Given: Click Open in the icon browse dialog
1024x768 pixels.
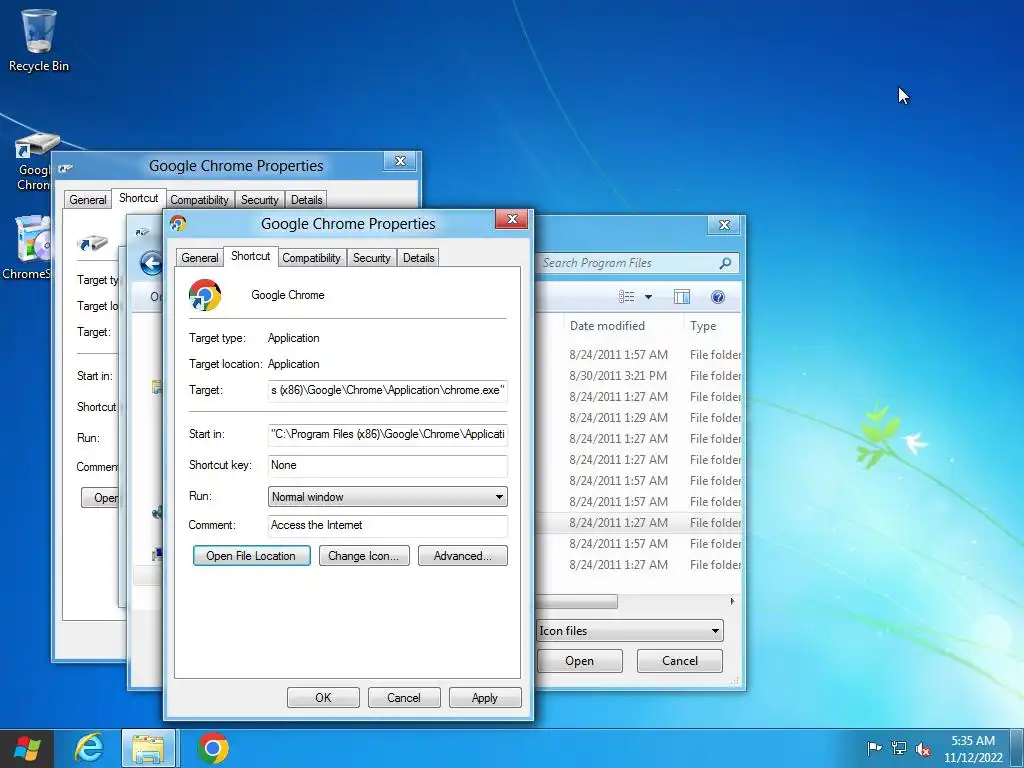Looking at the screenshot, I should [x=579, y=661].
